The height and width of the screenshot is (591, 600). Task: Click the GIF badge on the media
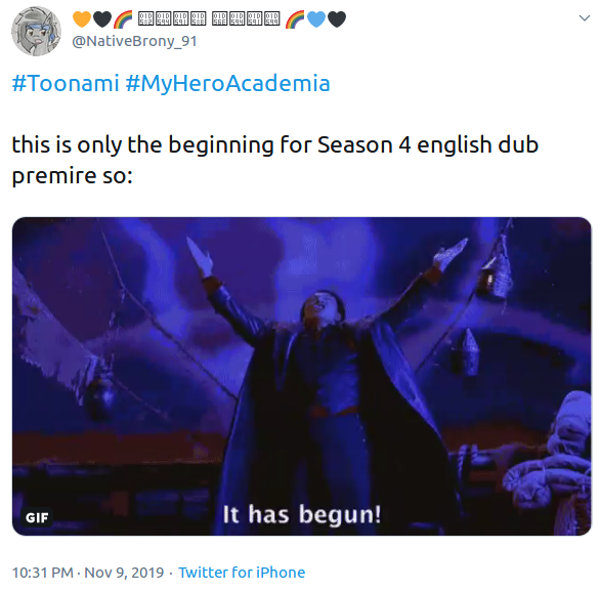pos(37,518)
